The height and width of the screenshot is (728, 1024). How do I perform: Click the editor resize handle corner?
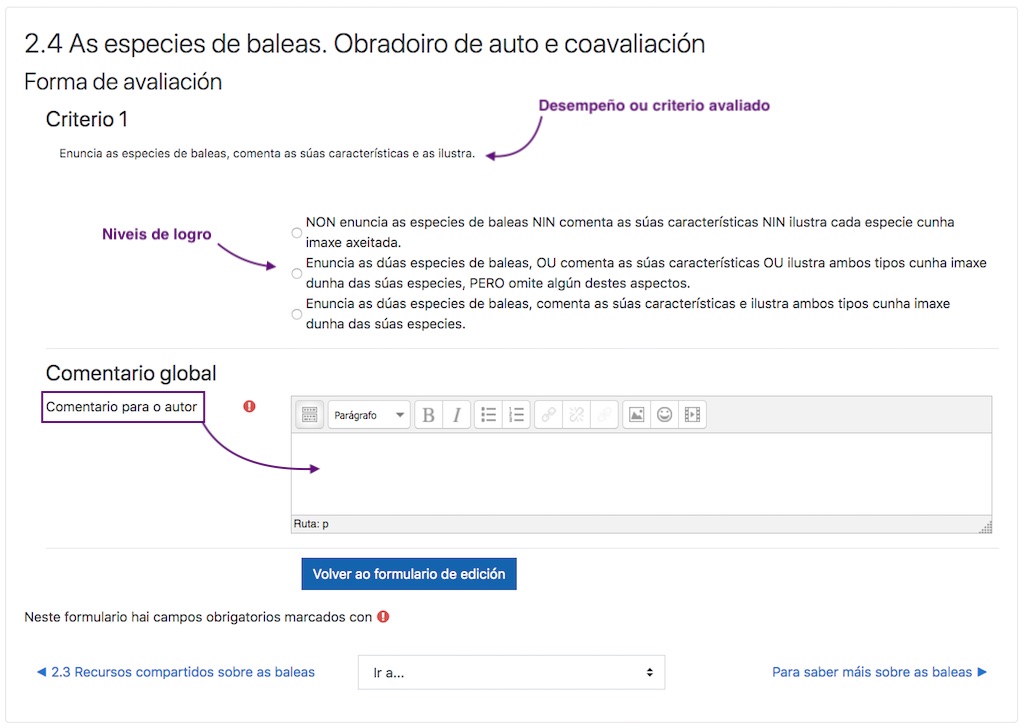click(986, 527)
